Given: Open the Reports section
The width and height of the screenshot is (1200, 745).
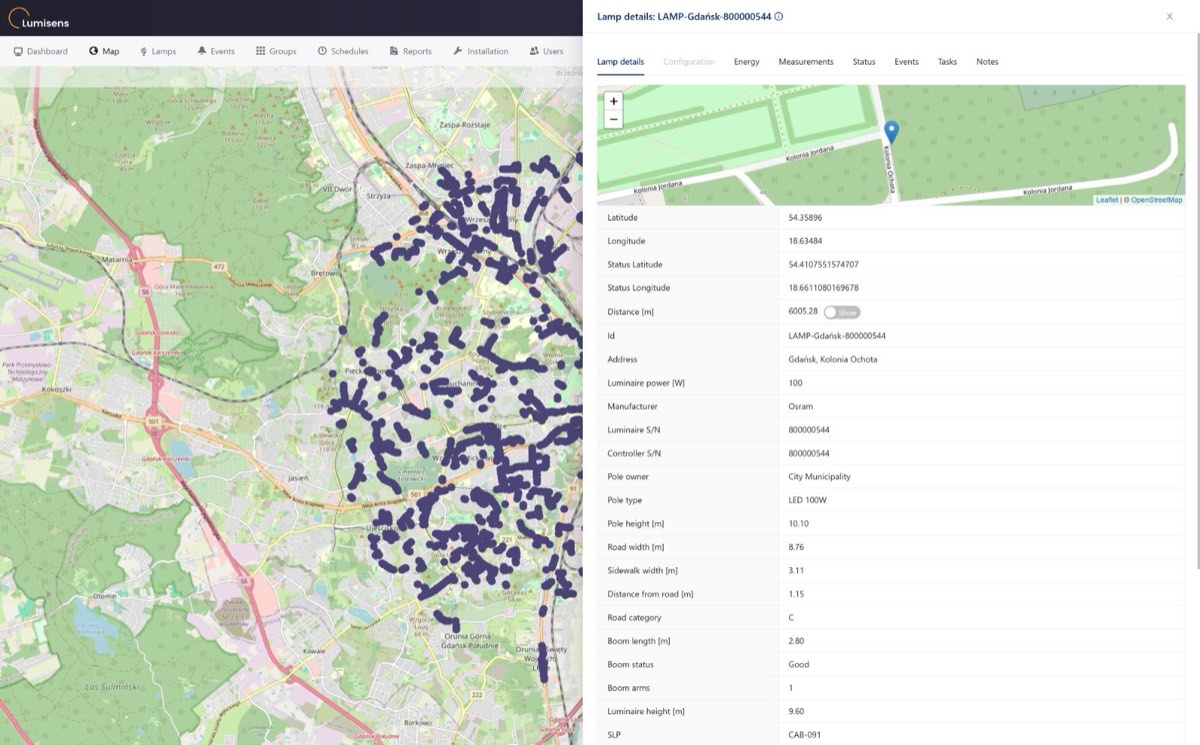Looking at the screenshot, I should [x=411, y=51].
